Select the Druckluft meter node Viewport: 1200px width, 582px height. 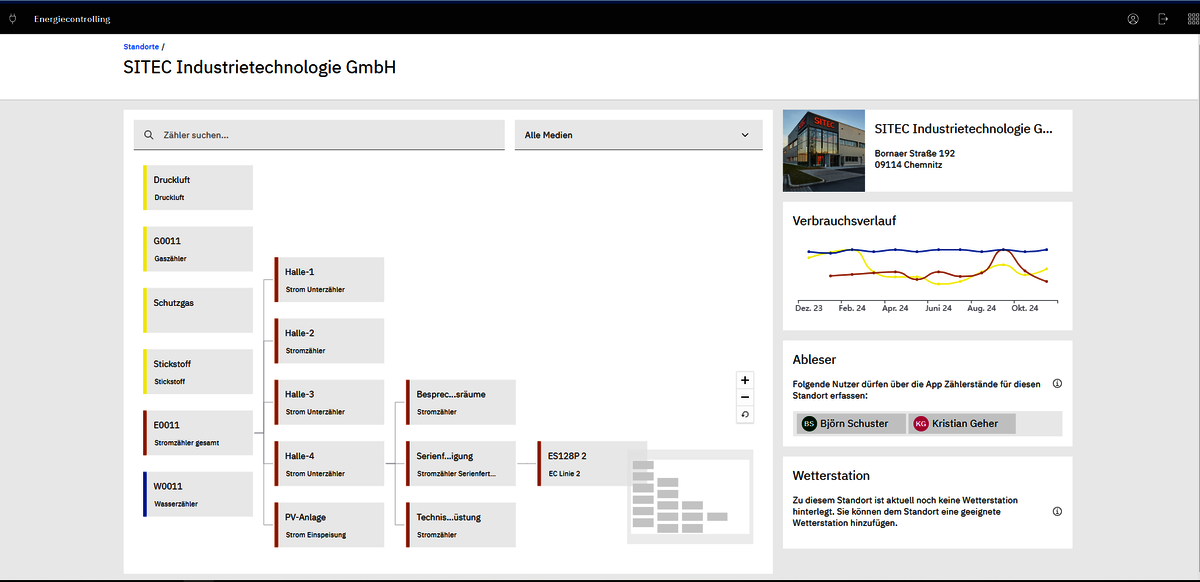[x=198, y=187]
